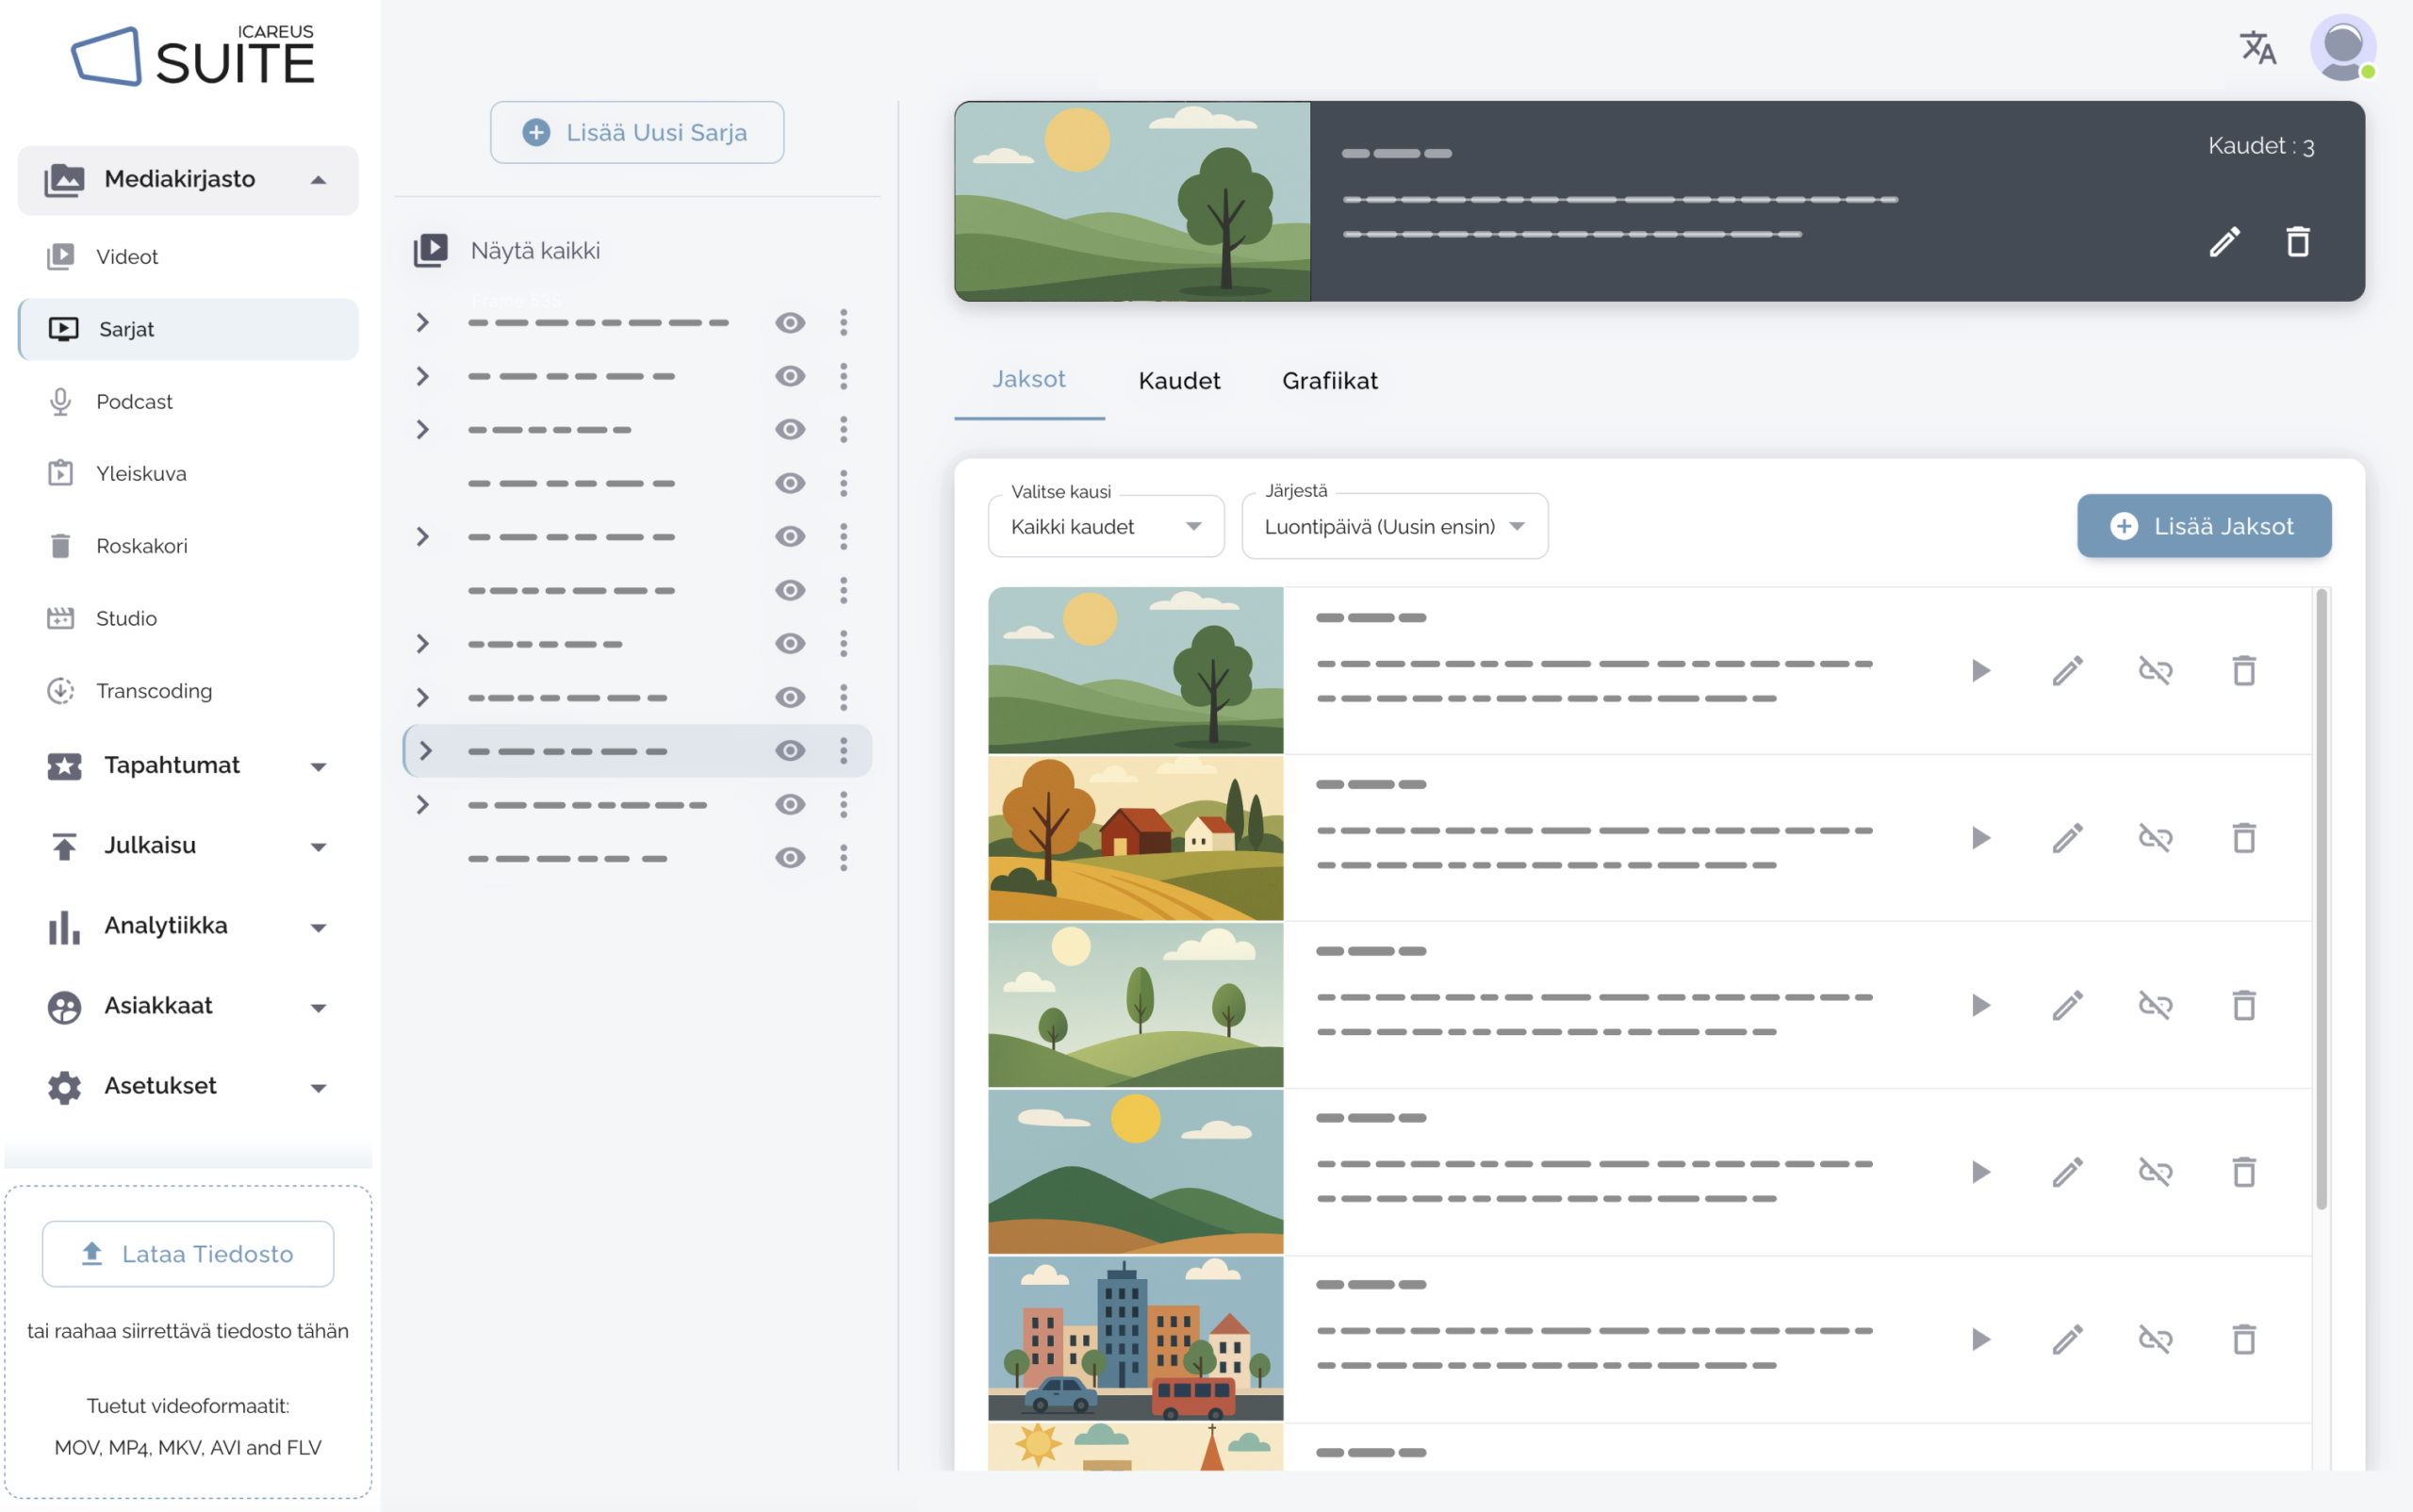
Task: Play the first episode in list
Action: [1980, 671]
